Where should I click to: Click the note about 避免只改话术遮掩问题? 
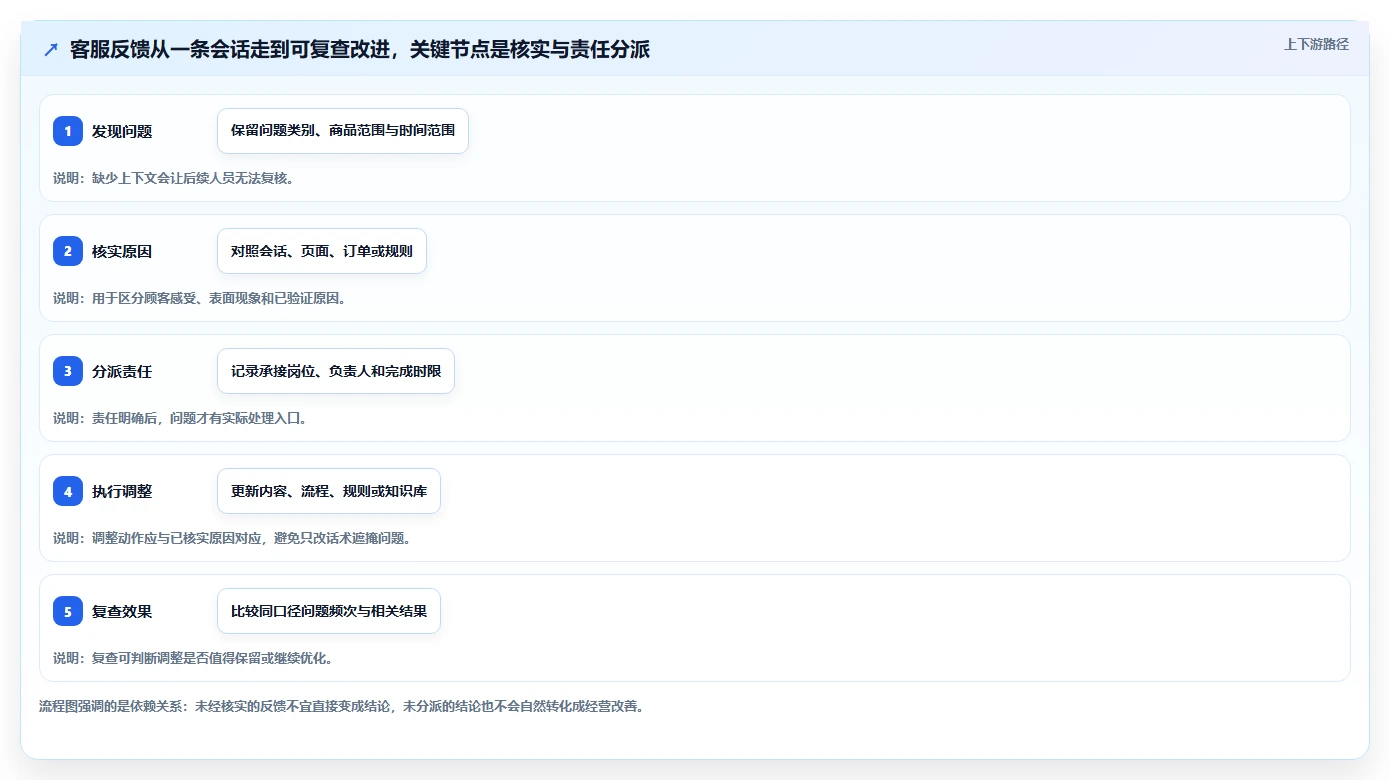pyautogui.click(x=232, y=538)
